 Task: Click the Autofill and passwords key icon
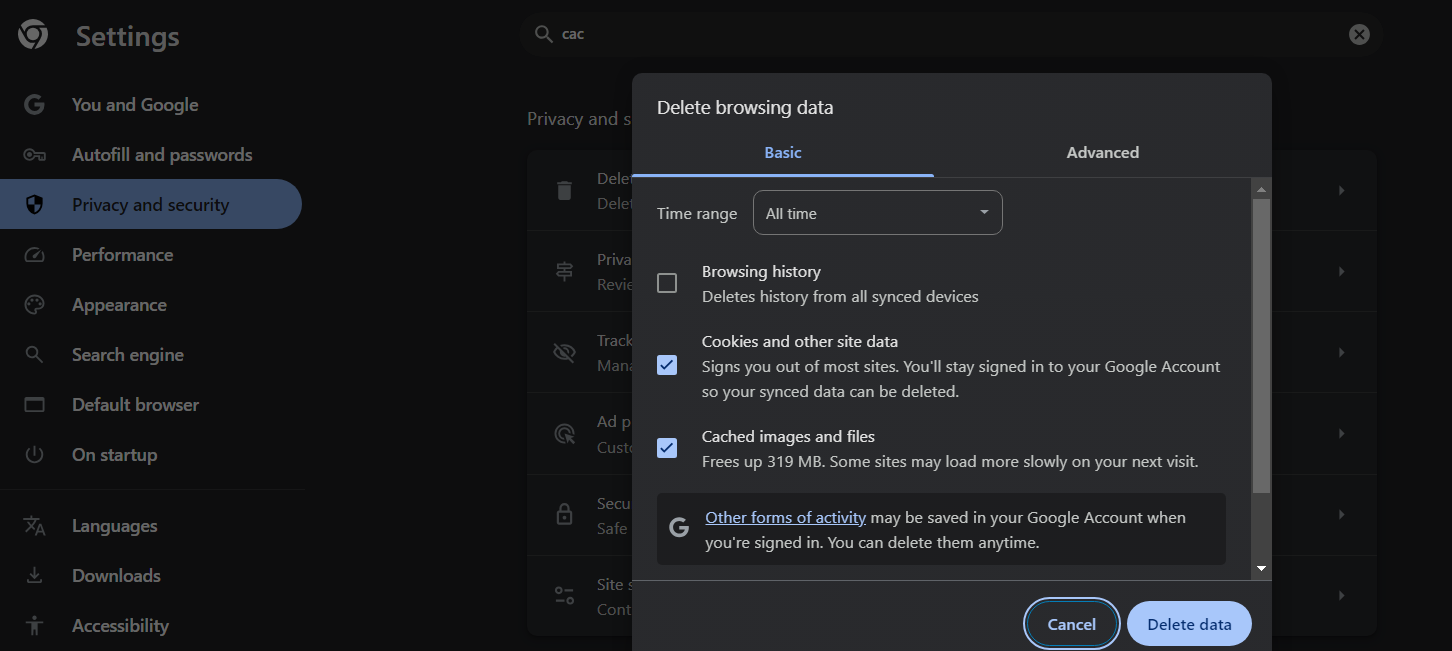pyautogui.click(x=34, y=155)
